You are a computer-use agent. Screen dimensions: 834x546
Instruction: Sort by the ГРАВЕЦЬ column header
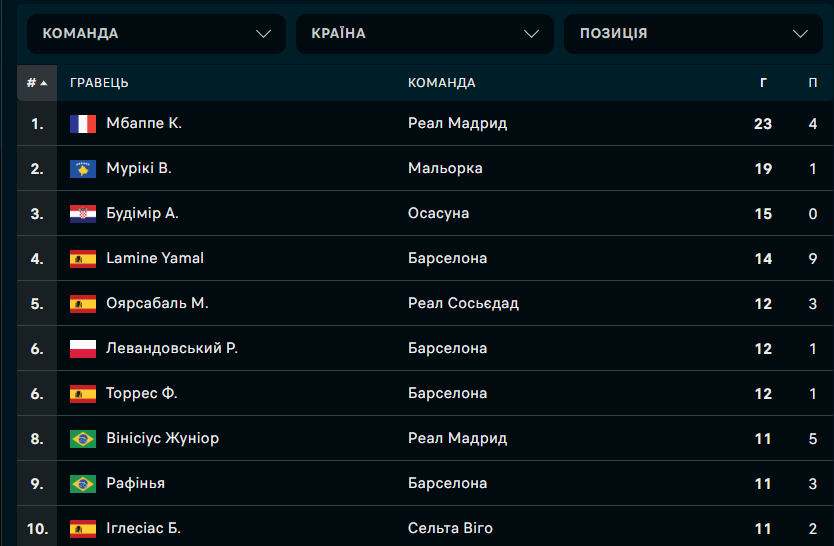(99, 83)
